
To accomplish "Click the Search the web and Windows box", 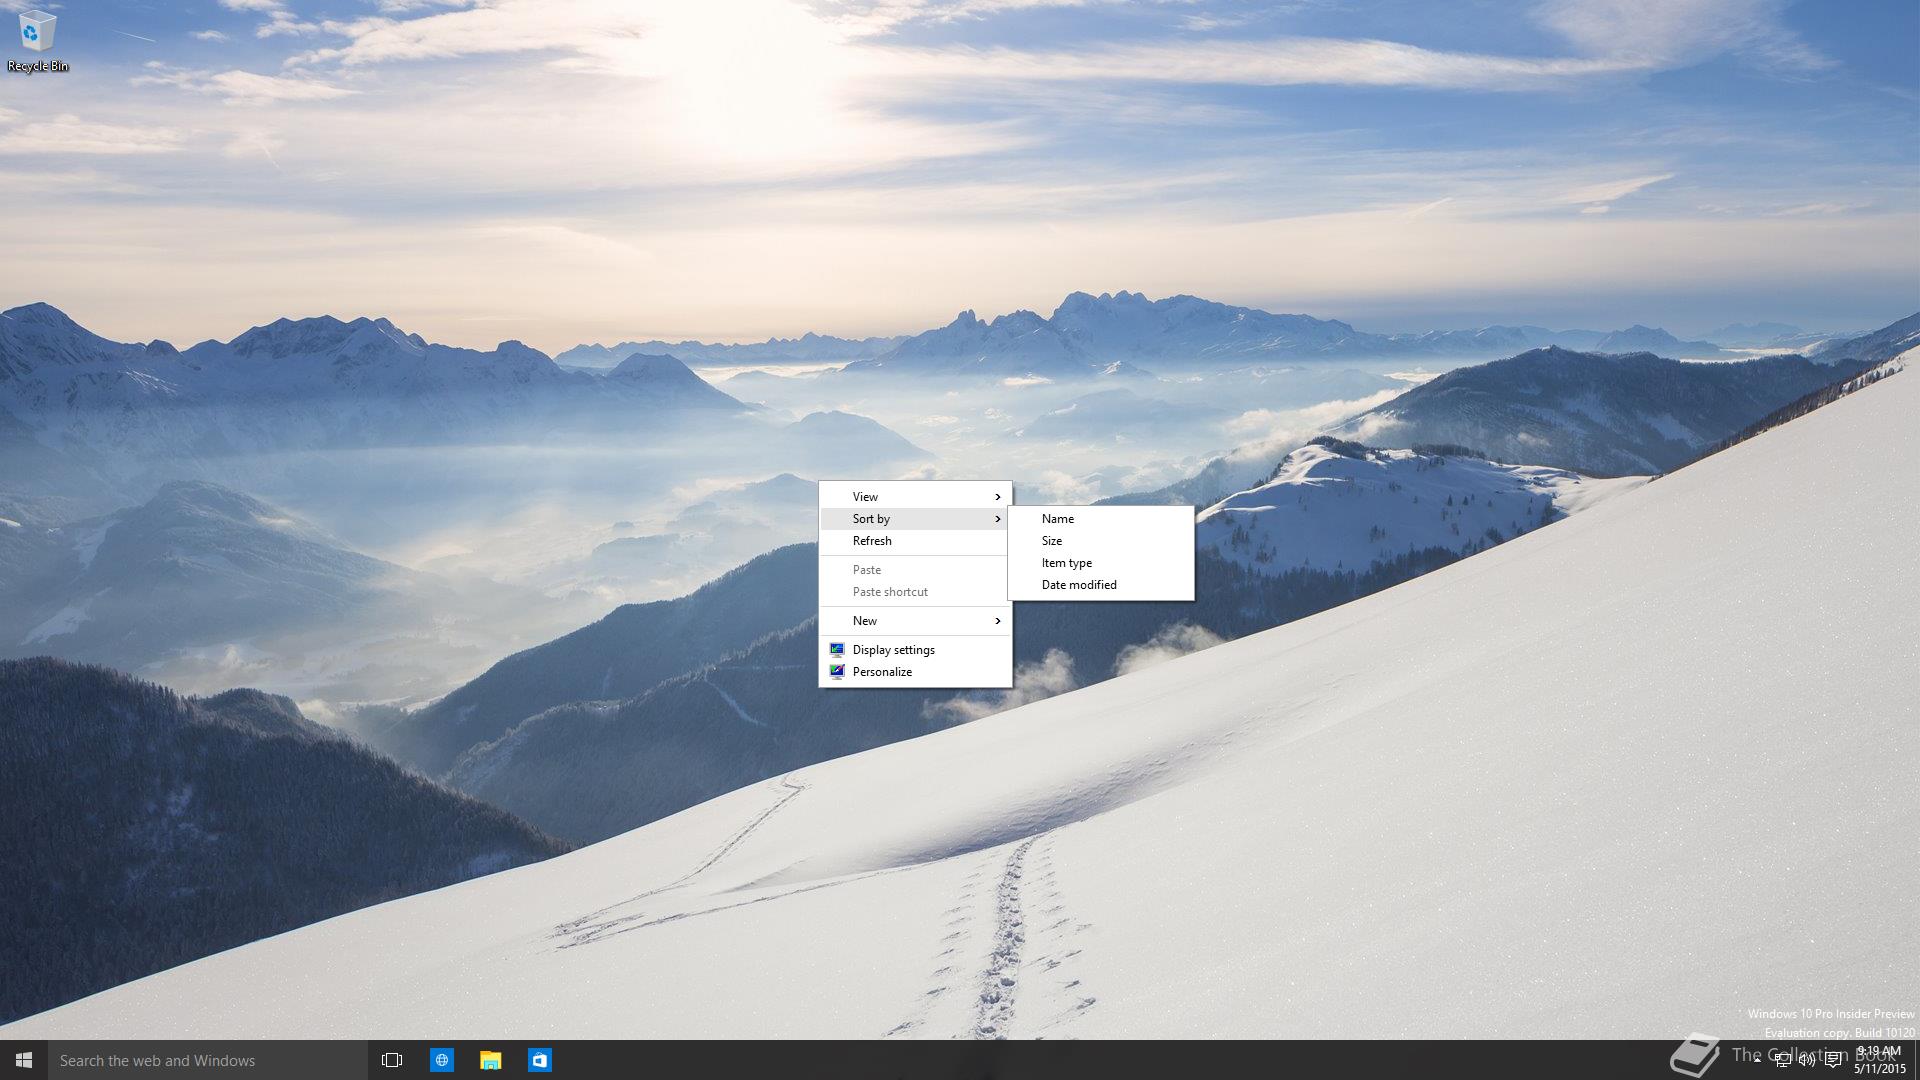I will point(208,1060).
